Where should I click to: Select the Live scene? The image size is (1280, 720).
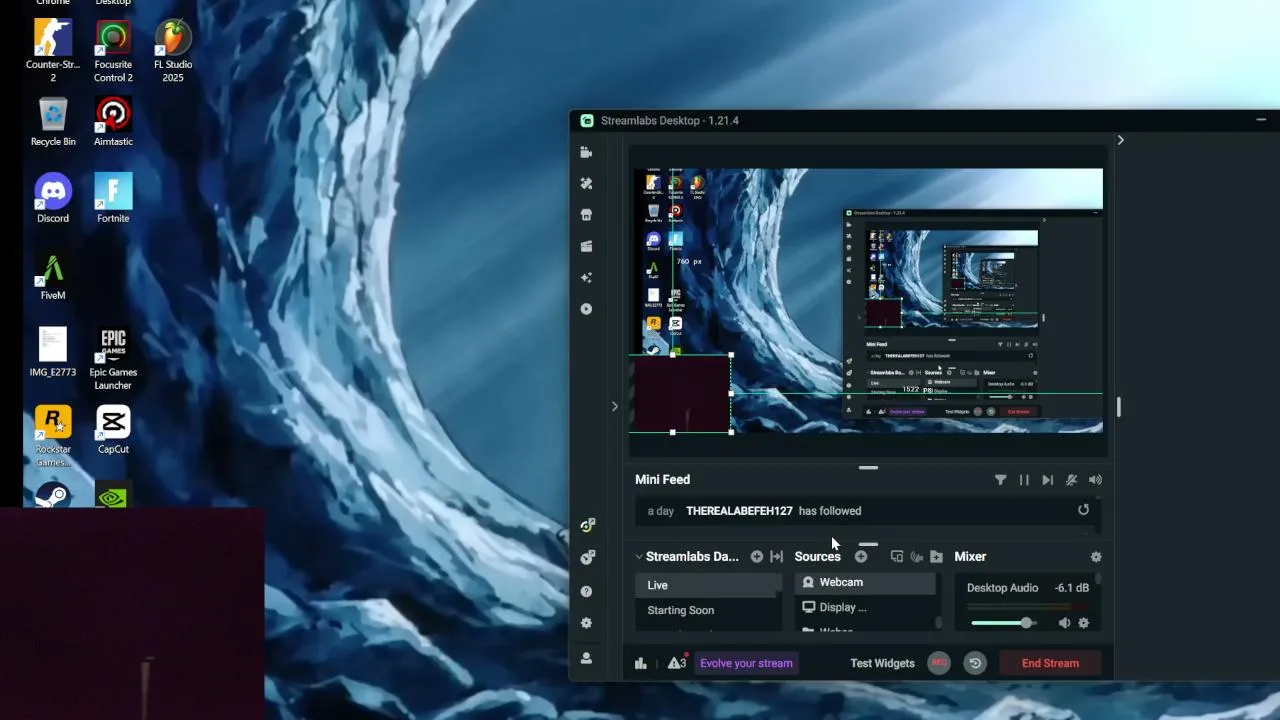point(708,585)
